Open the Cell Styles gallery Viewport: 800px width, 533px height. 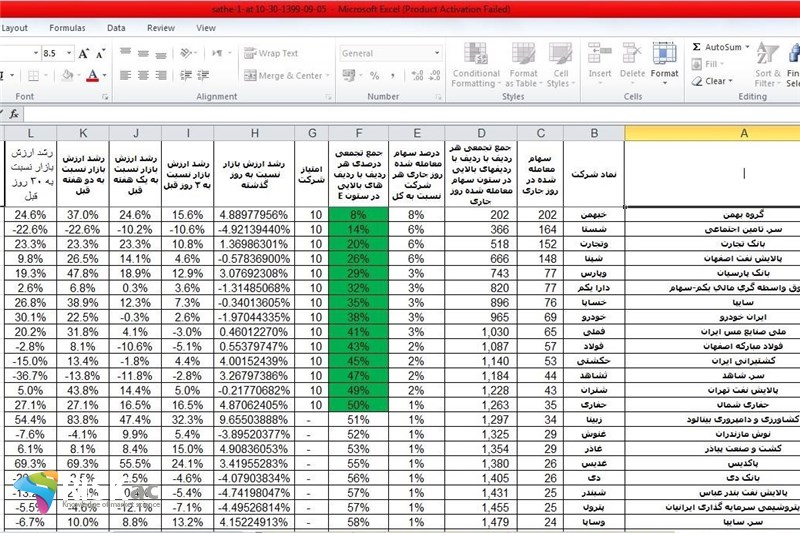coord(560,65)
